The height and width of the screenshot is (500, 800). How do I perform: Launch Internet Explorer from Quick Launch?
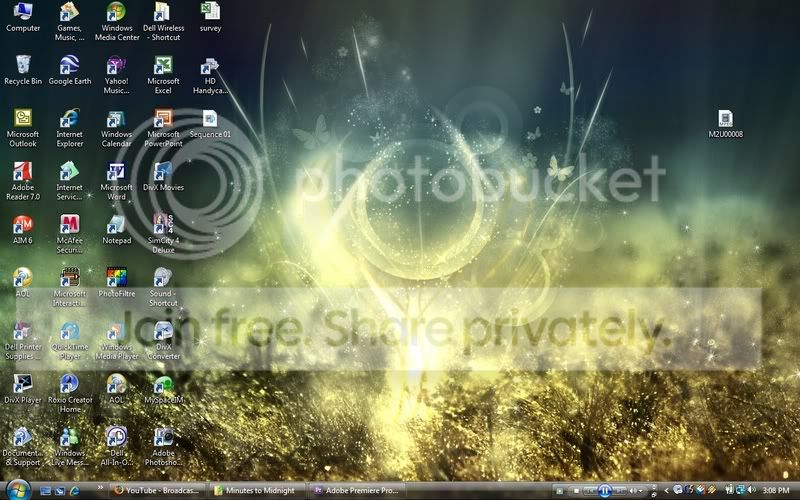pyautogui.click(x=74, y=491)
